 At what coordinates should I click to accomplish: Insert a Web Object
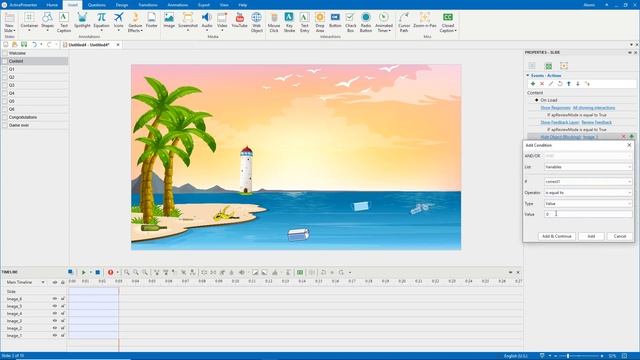click(x=257, y=21)
